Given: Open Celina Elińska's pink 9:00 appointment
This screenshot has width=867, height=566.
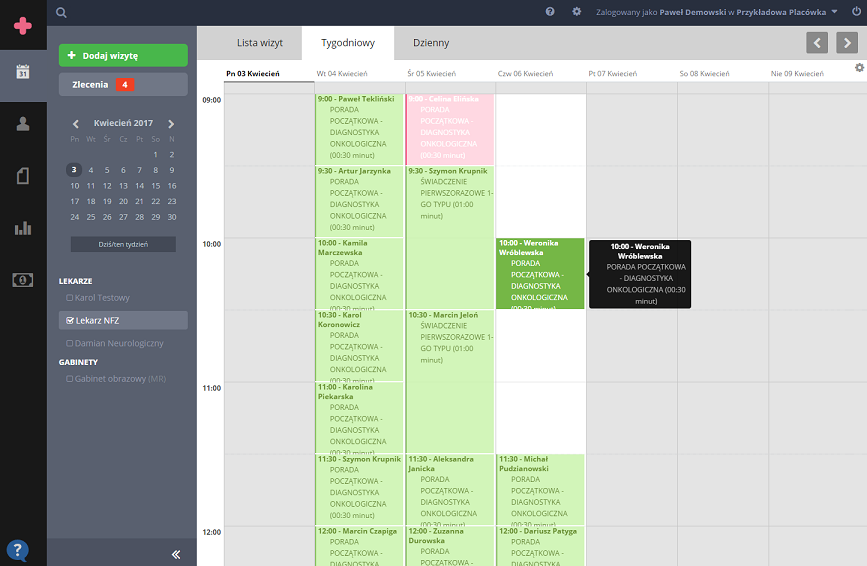Looking at the screenshot, I should click(x=450, y=128).
